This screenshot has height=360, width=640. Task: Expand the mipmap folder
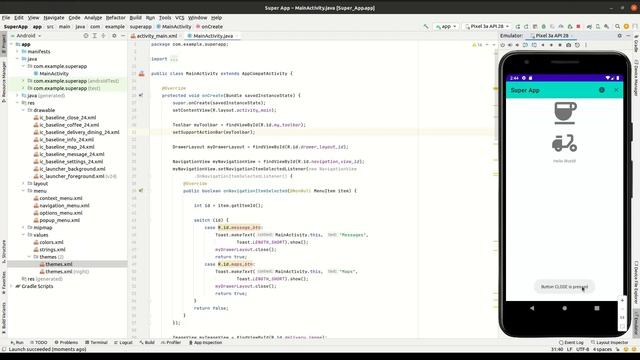click(24, 228)
